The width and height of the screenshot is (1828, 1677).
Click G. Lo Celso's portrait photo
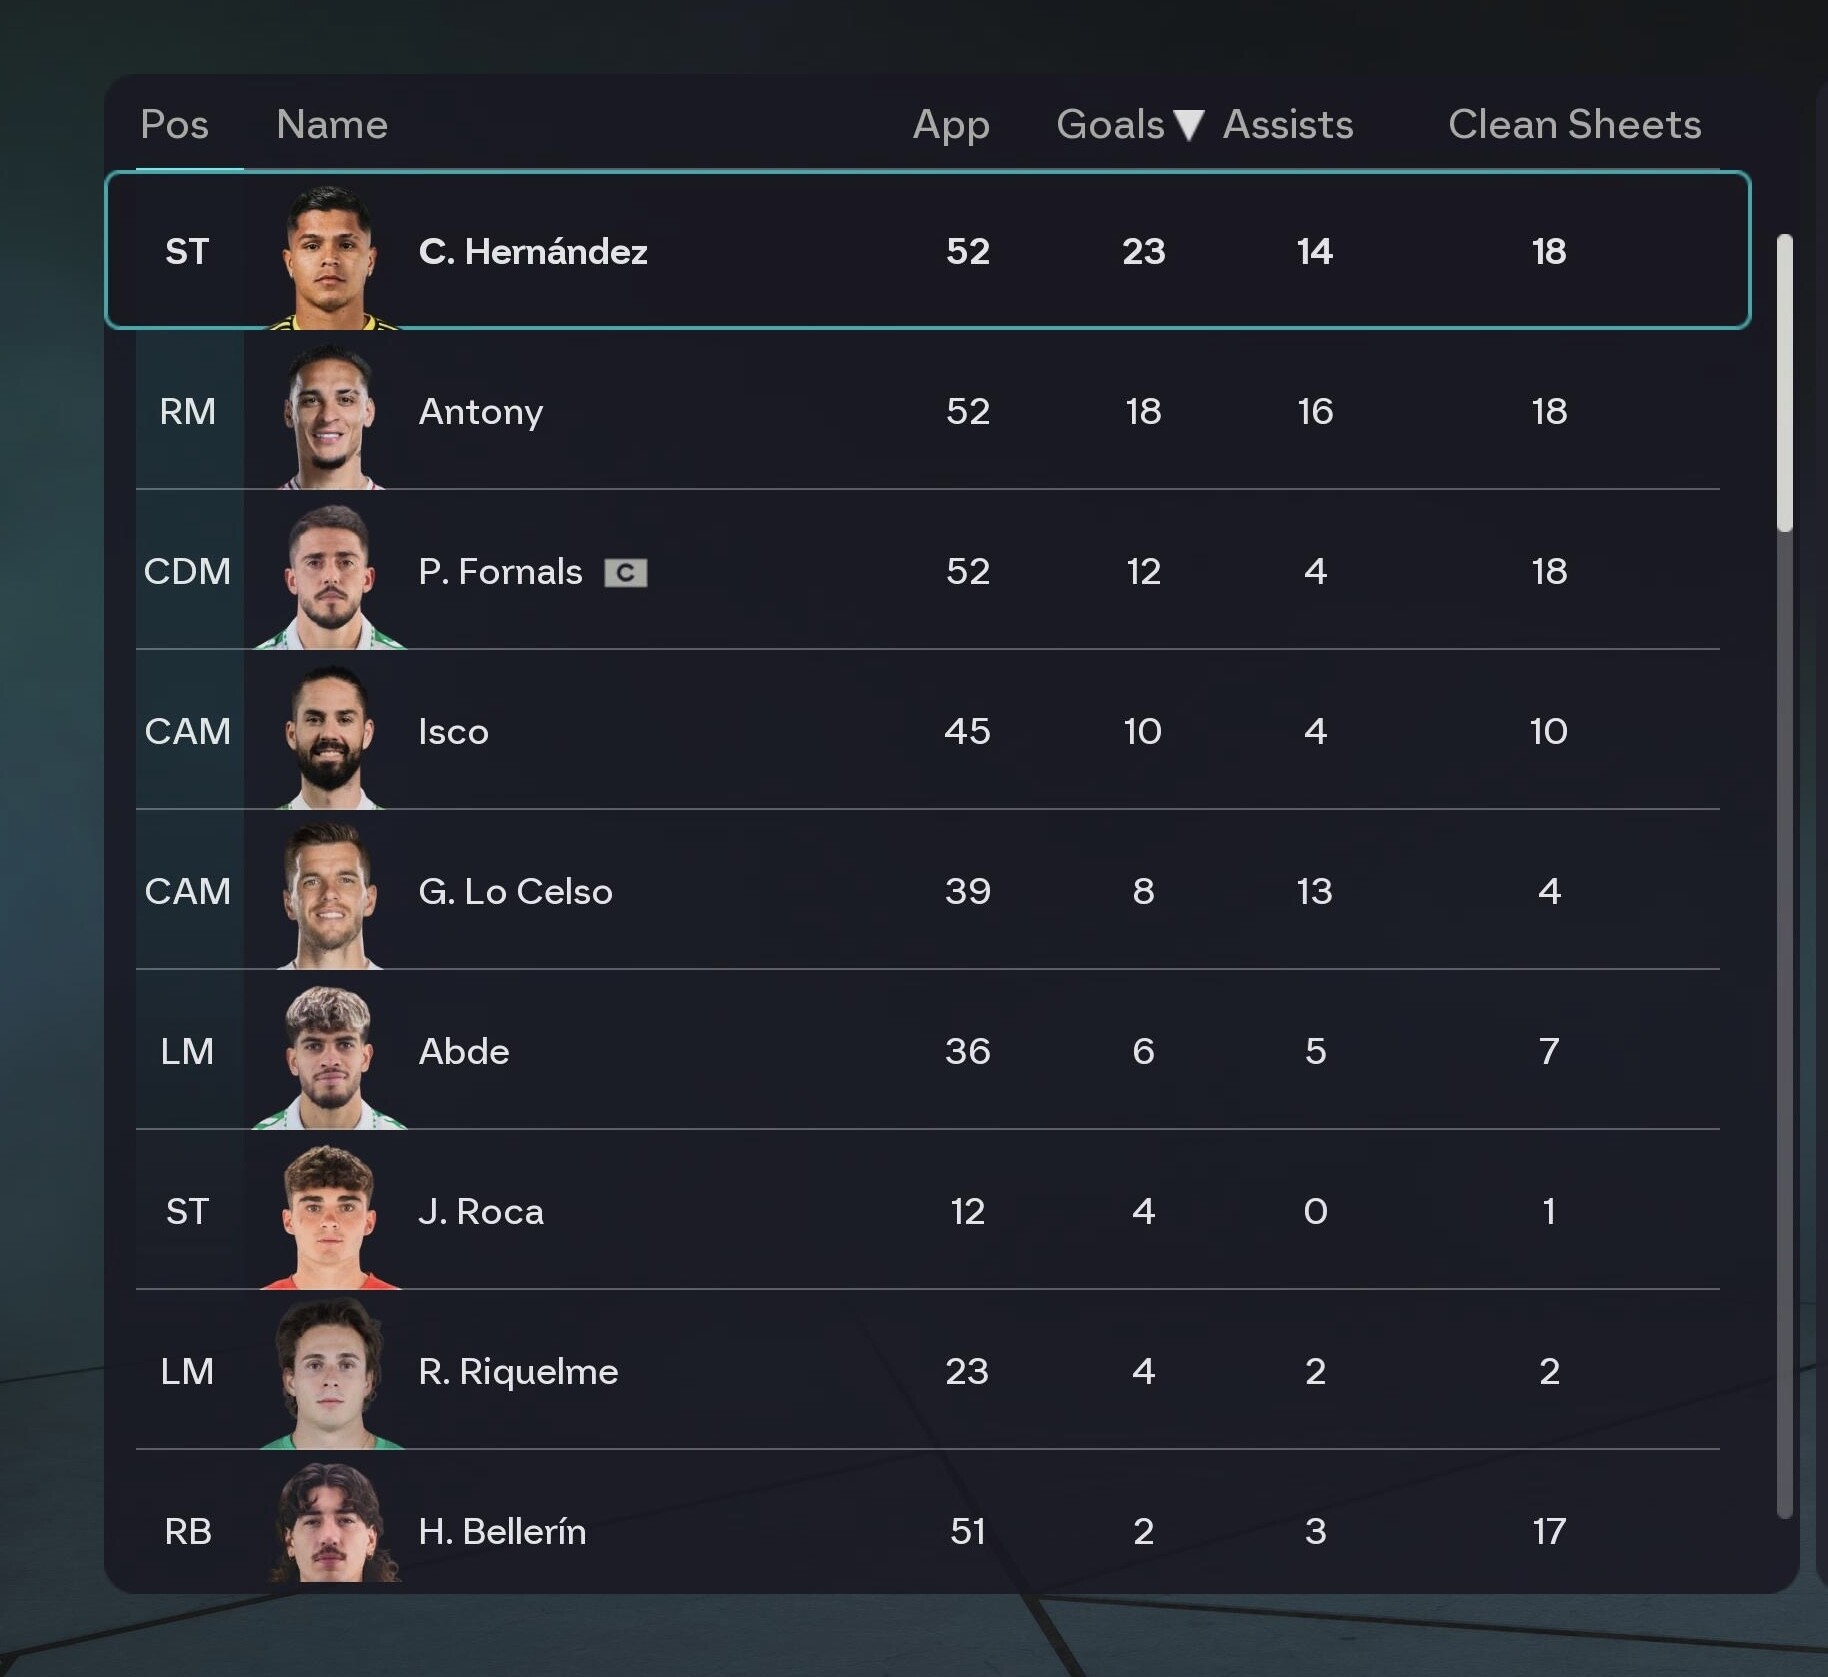pyautogui.click(x=331, y=897)
